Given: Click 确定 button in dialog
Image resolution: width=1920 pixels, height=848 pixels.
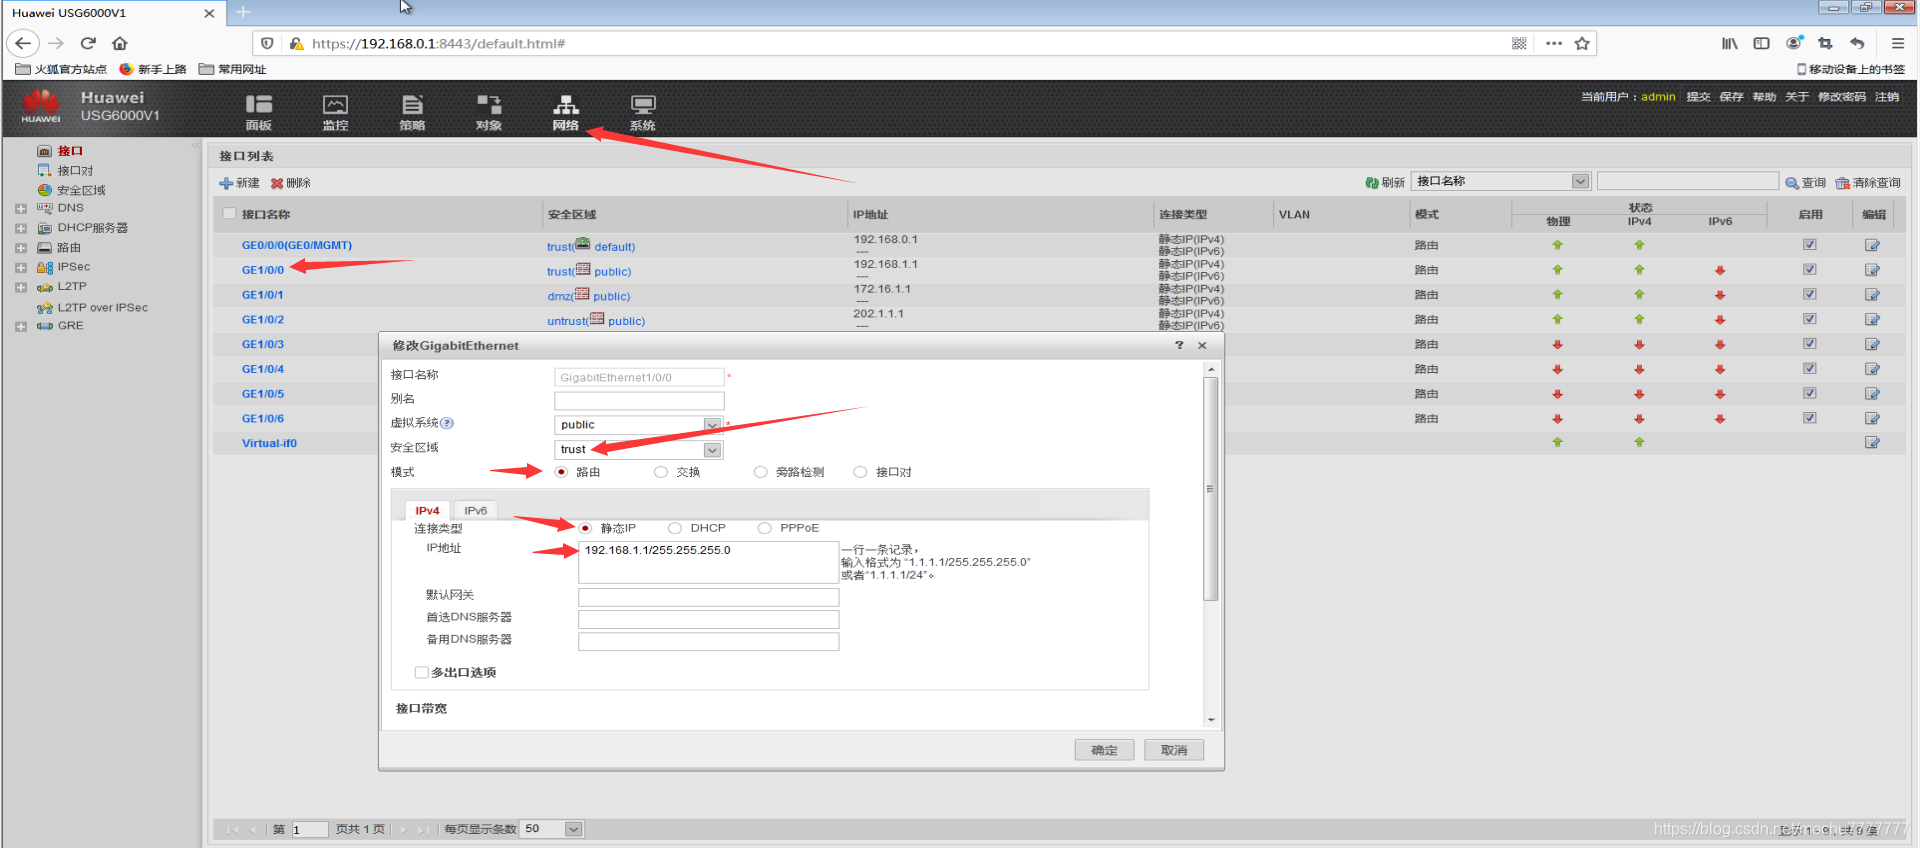Looking at the screenshot, I should [x=1104, y=750].
